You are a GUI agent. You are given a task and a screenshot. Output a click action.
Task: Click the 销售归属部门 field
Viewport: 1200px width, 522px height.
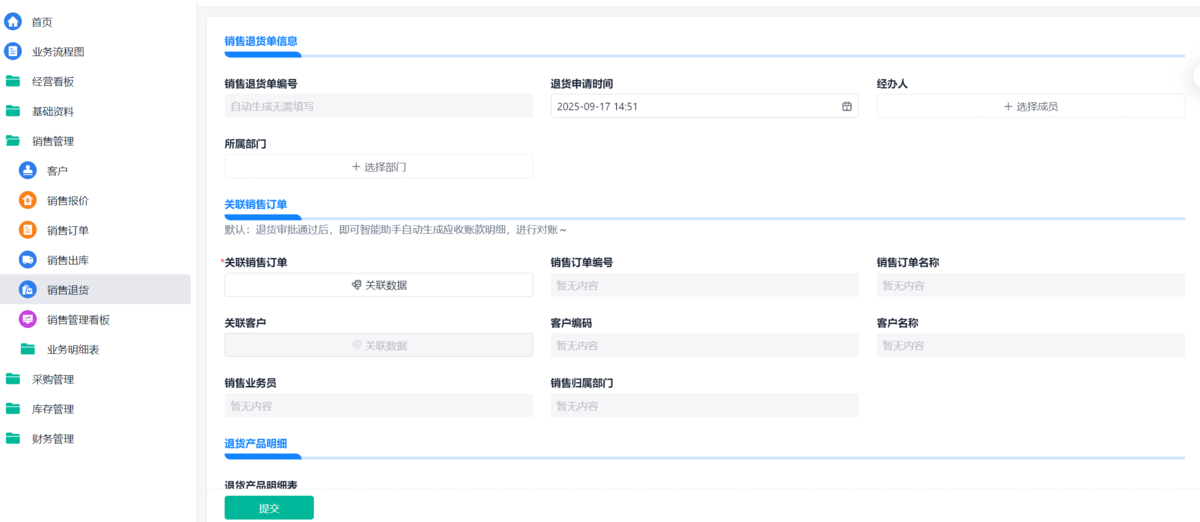click(x=704, y=405)
